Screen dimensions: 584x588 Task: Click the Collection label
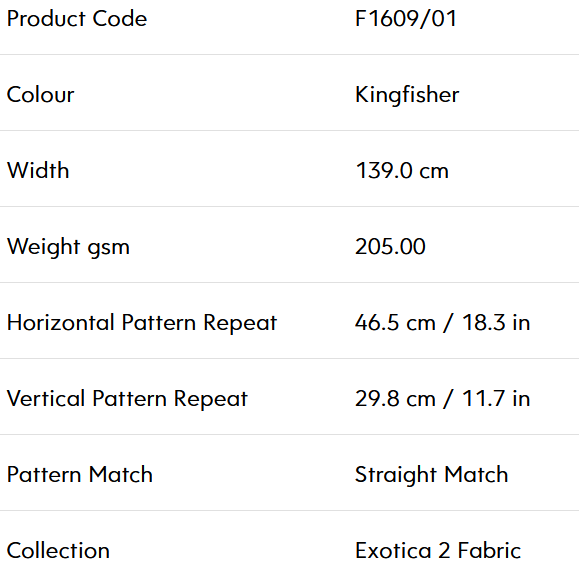[x=58, y=551]
